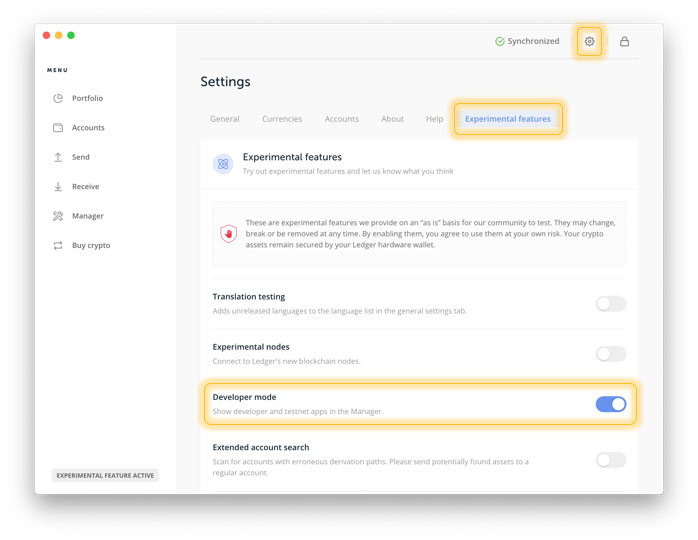Lock the app with padlock icon
The image size is (698, 540).
(624, 41)
